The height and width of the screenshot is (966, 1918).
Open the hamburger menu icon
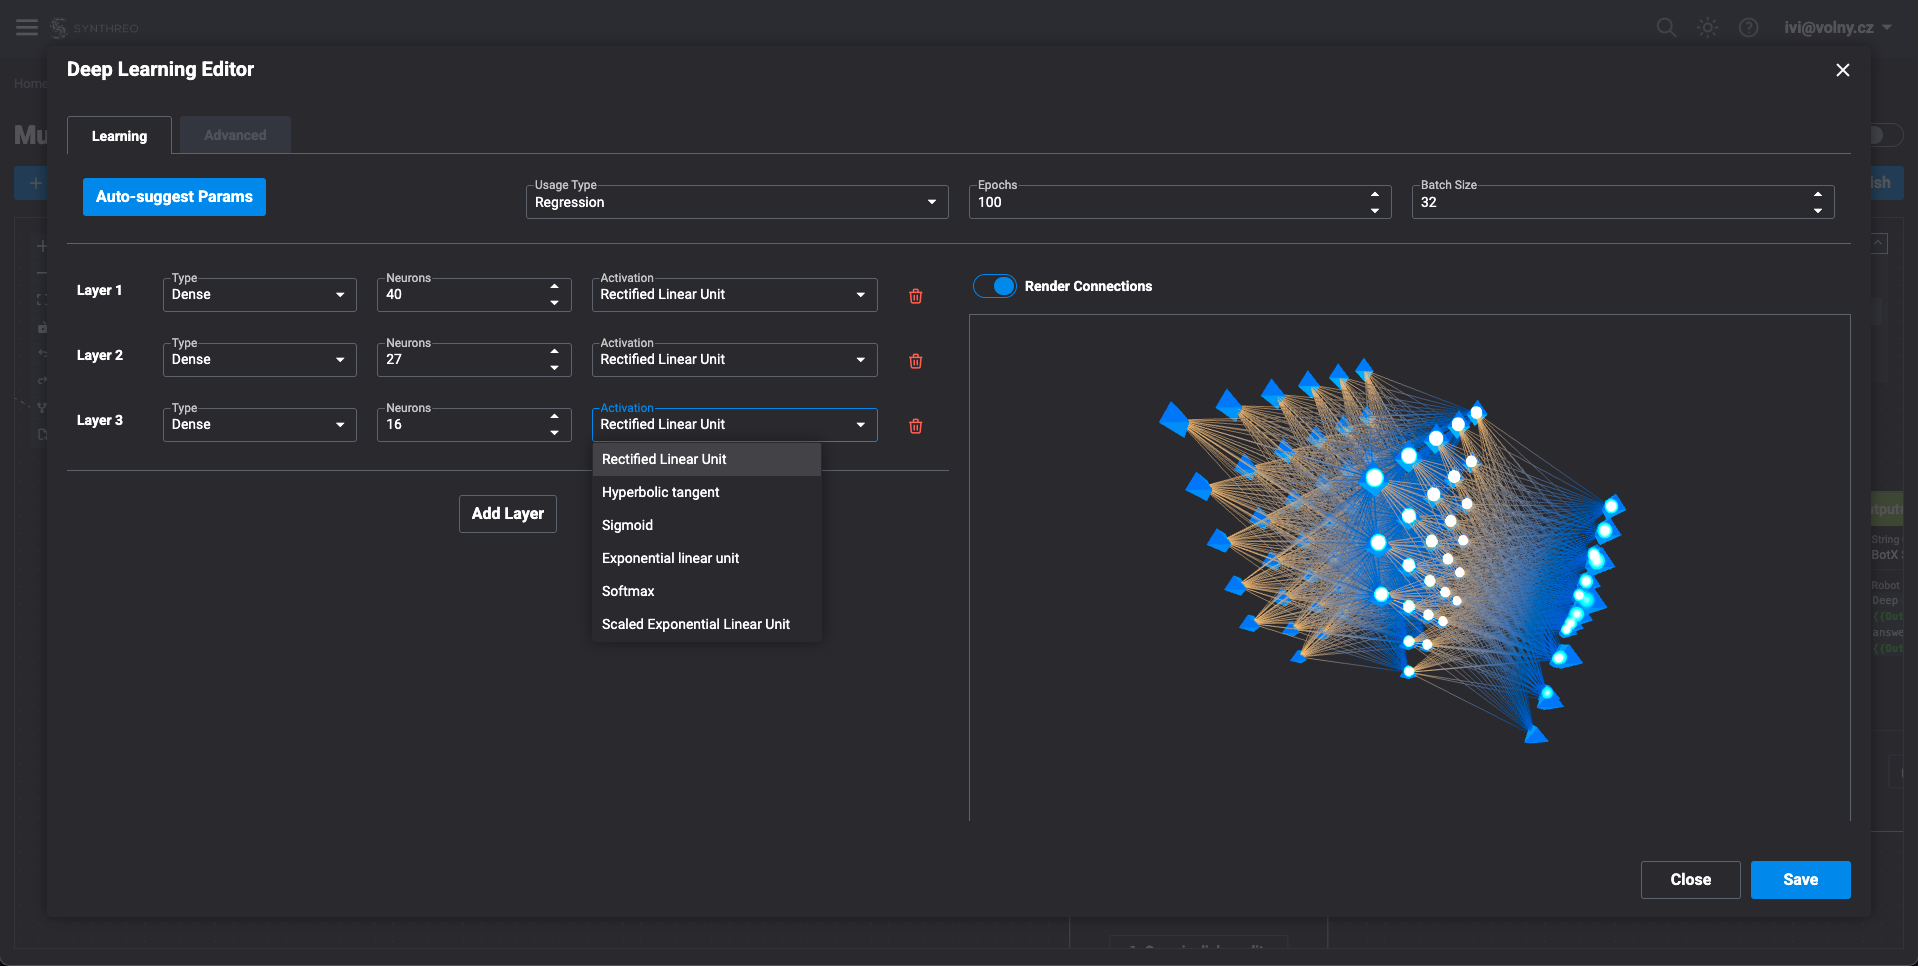click(x=27, y=27)
